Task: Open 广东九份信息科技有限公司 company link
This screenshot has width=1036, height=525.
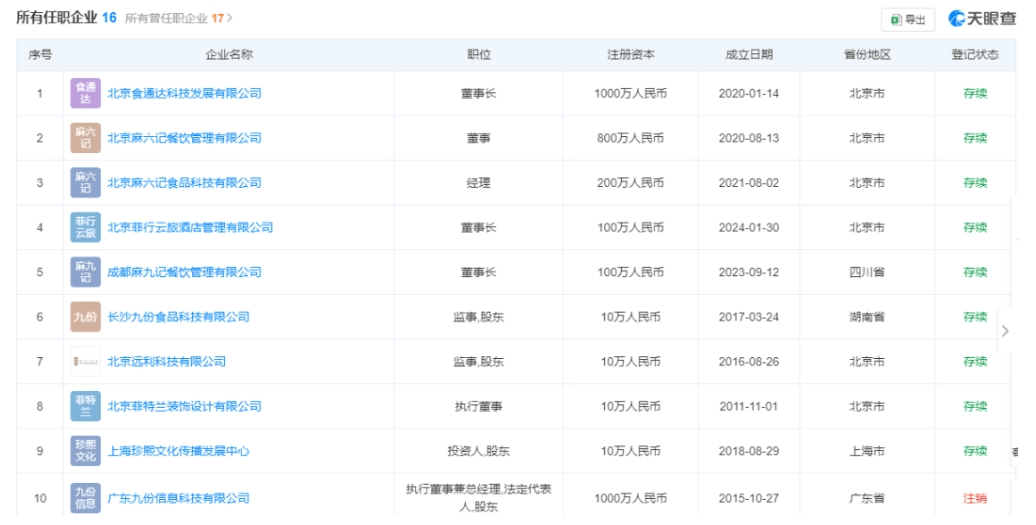Action: click(178, 498)
